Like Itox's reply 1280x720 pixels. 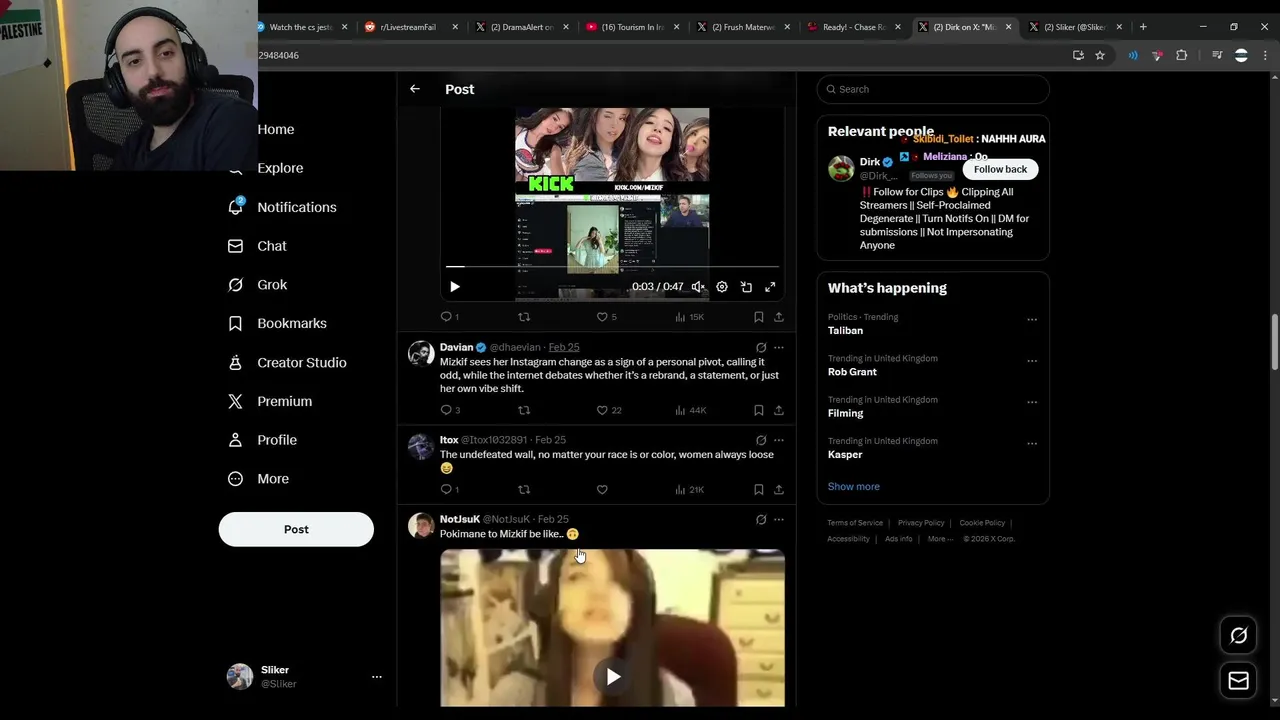point(602,489)
